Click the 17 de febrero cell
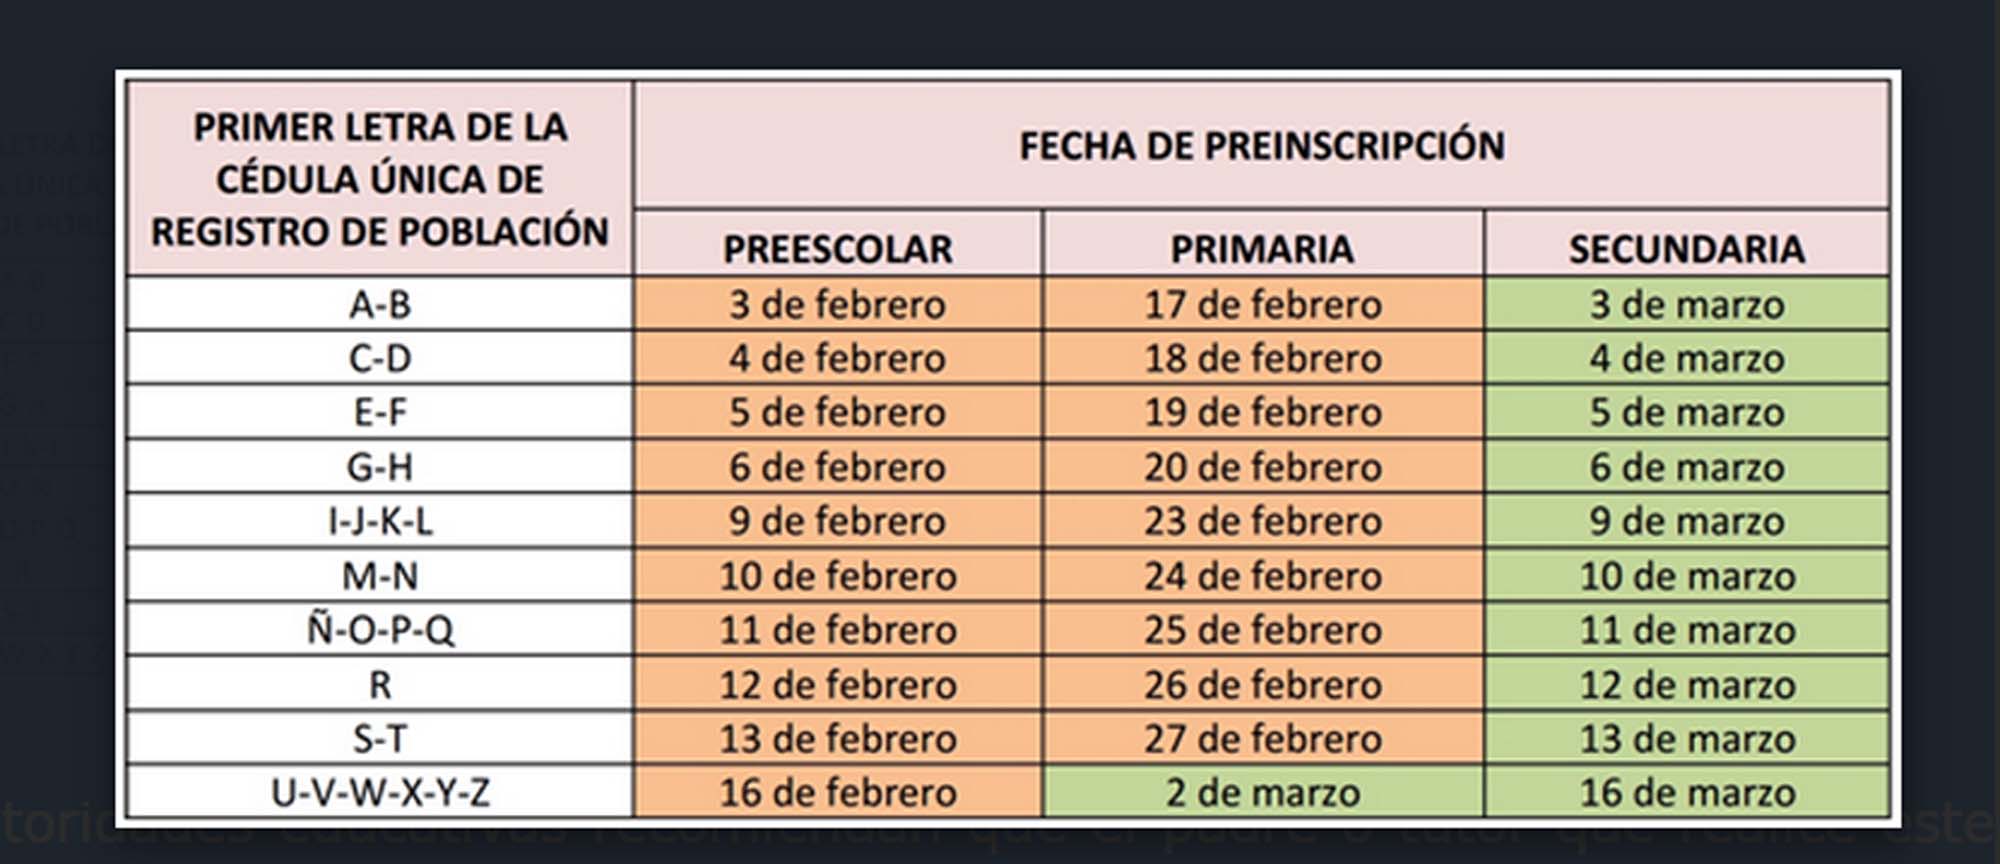 (x=1262, y=304)
